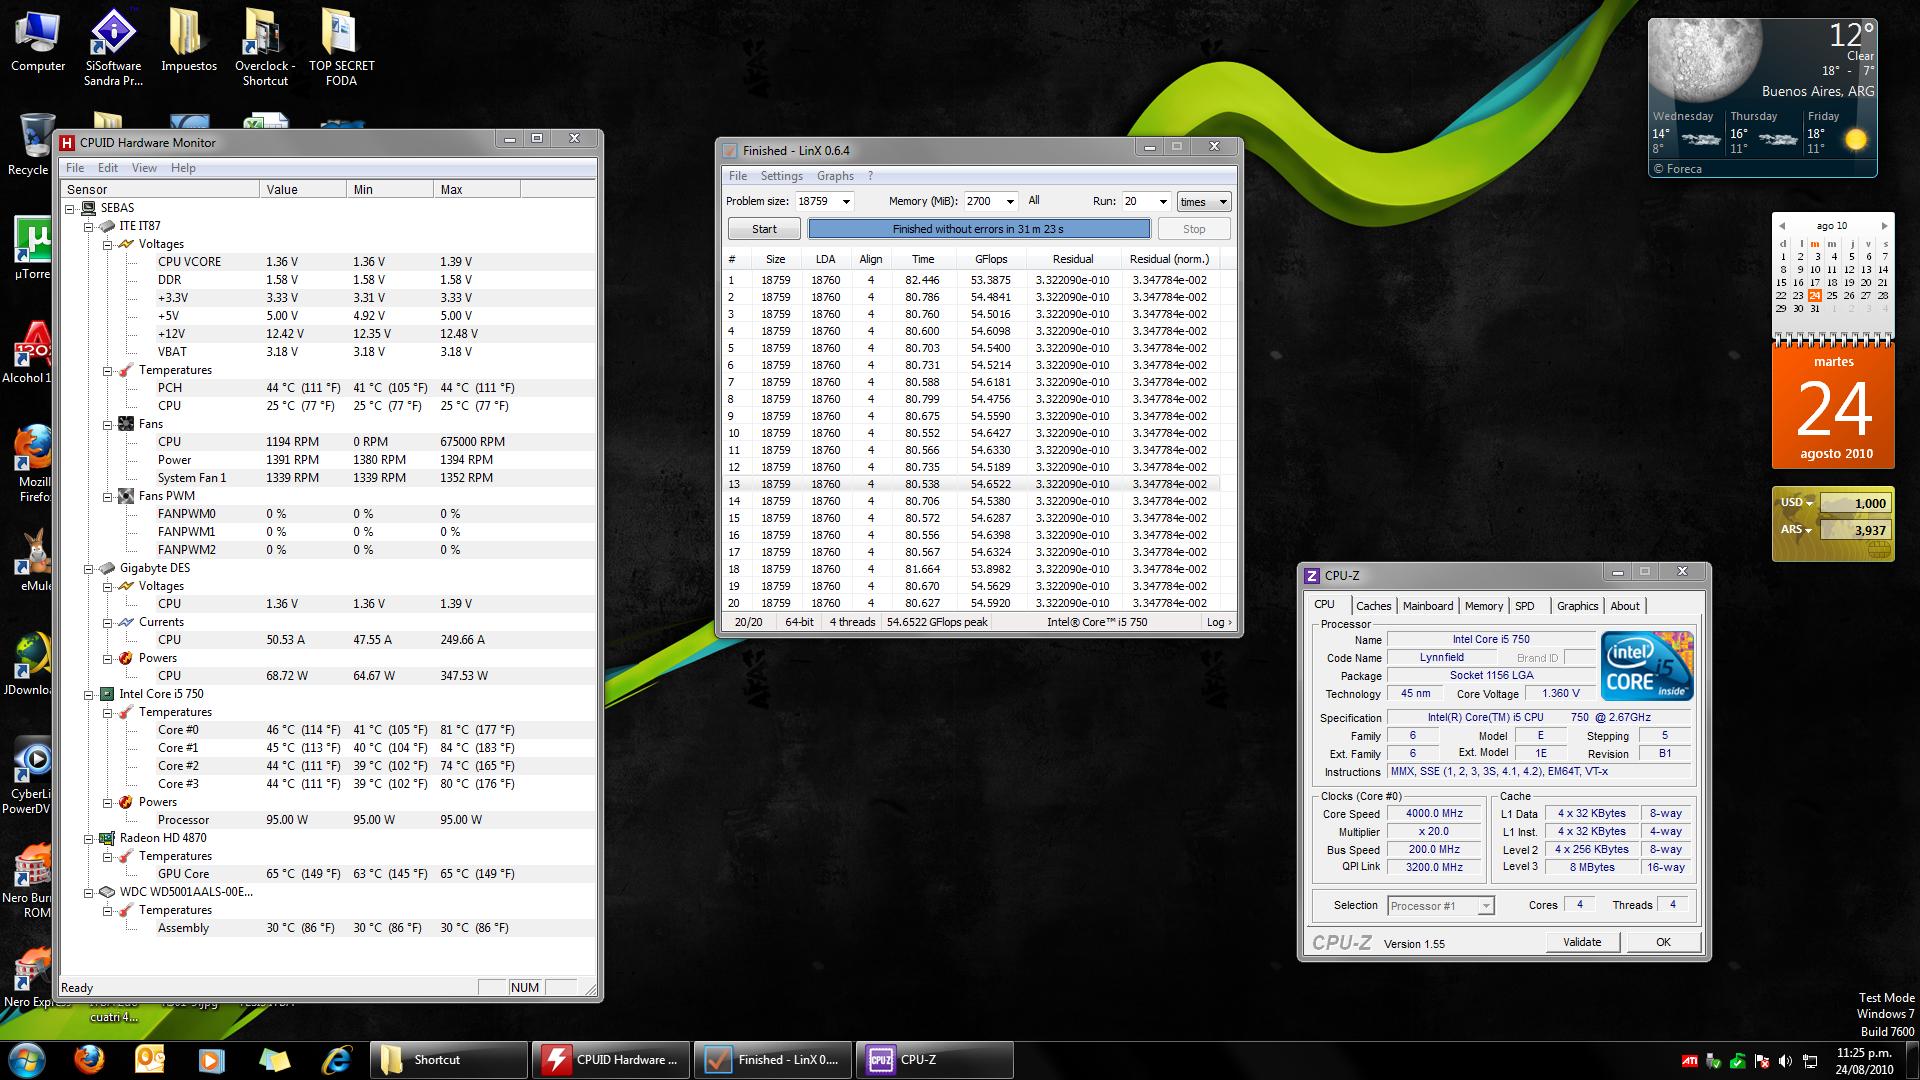The height and width of the screenshot is (1080, 1920).
Task: Click the Core Speed value 4000.0 MHz
Action: coord(1434,814)
